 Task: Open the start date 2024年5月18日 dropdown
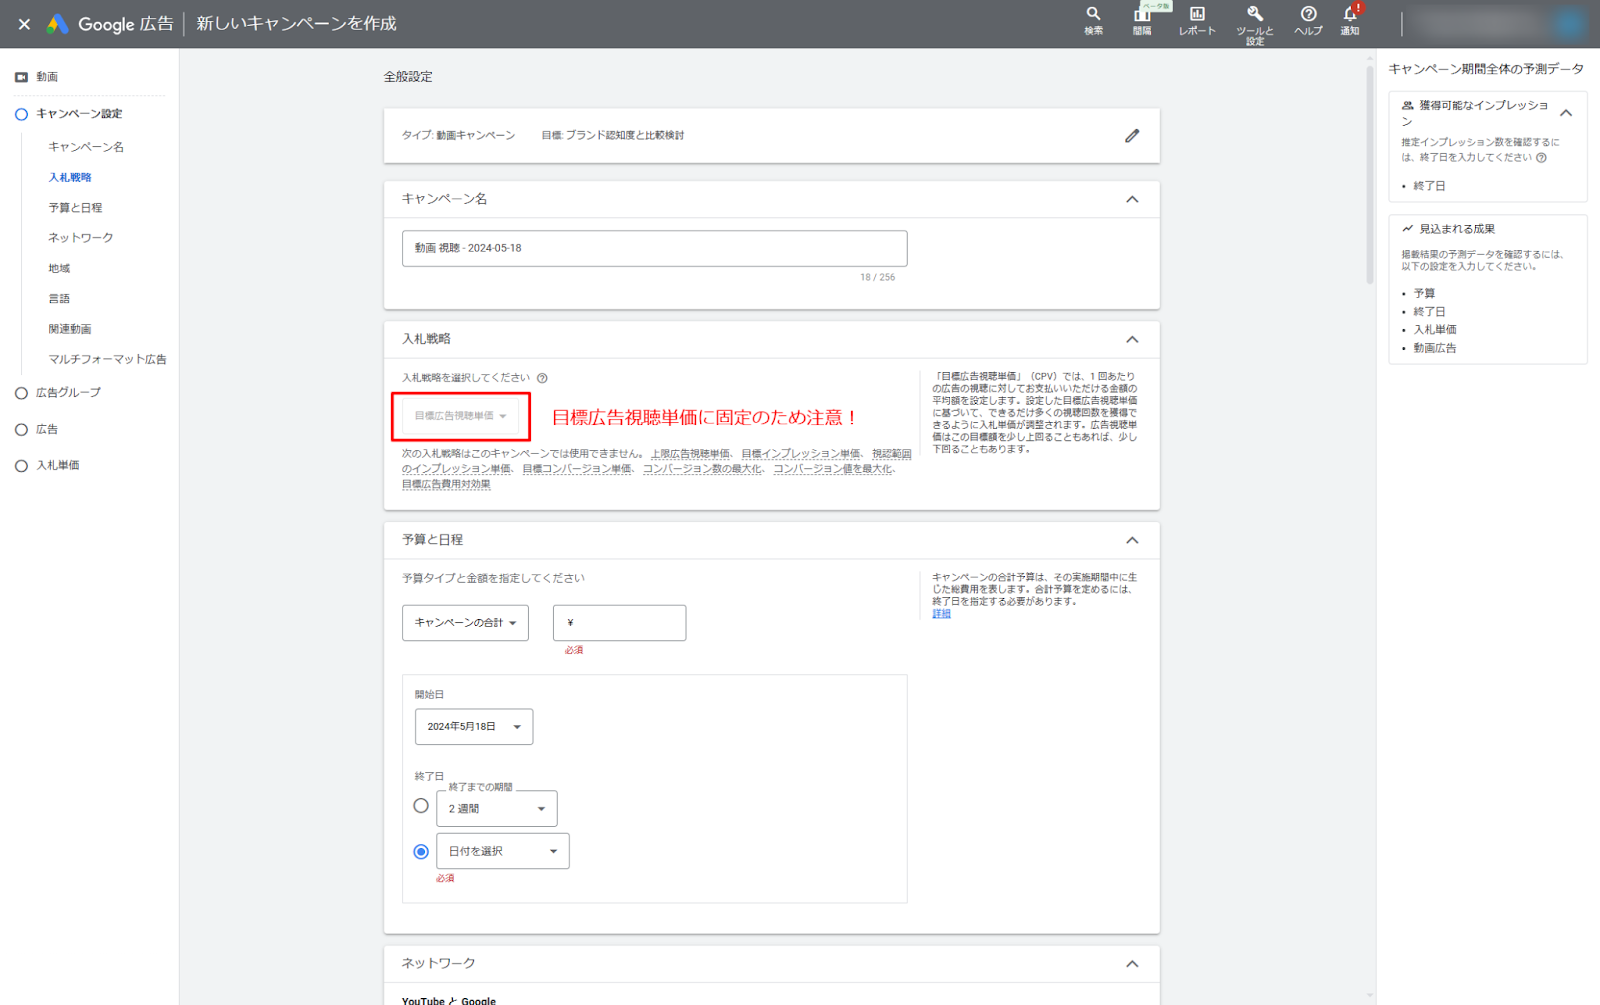474,727
